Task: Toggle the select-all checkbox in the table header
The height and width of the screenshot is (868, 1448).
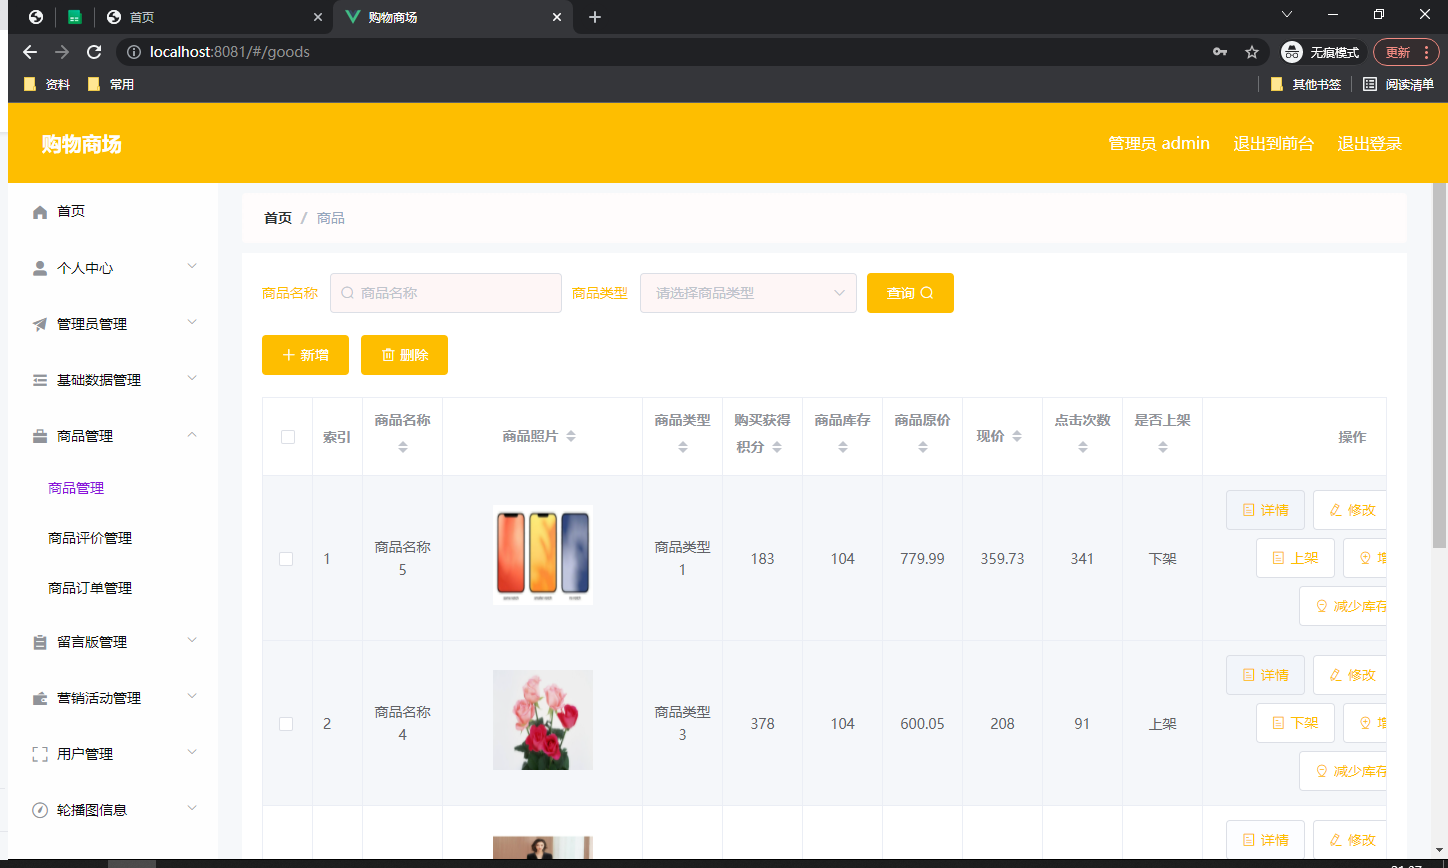Action: pyautogui.click(x=287, y=436)
